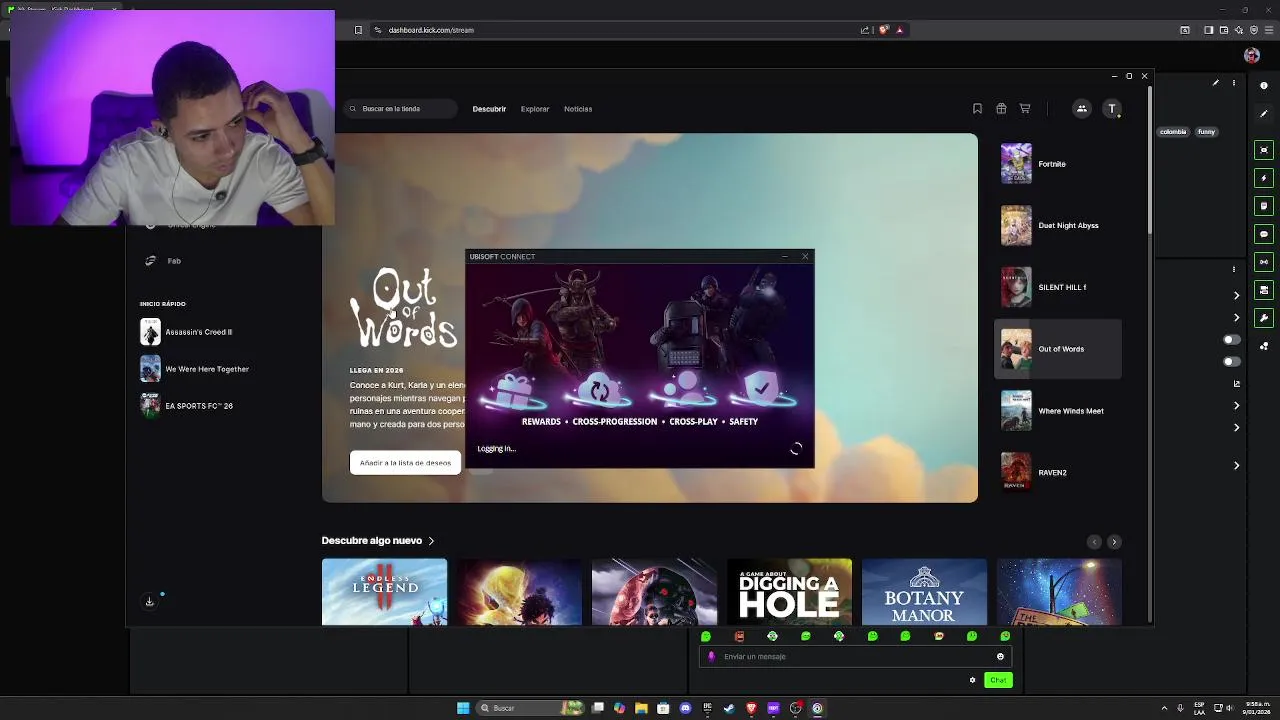Click the Enviar un mensaje chat input

click(x=855, y=657)
